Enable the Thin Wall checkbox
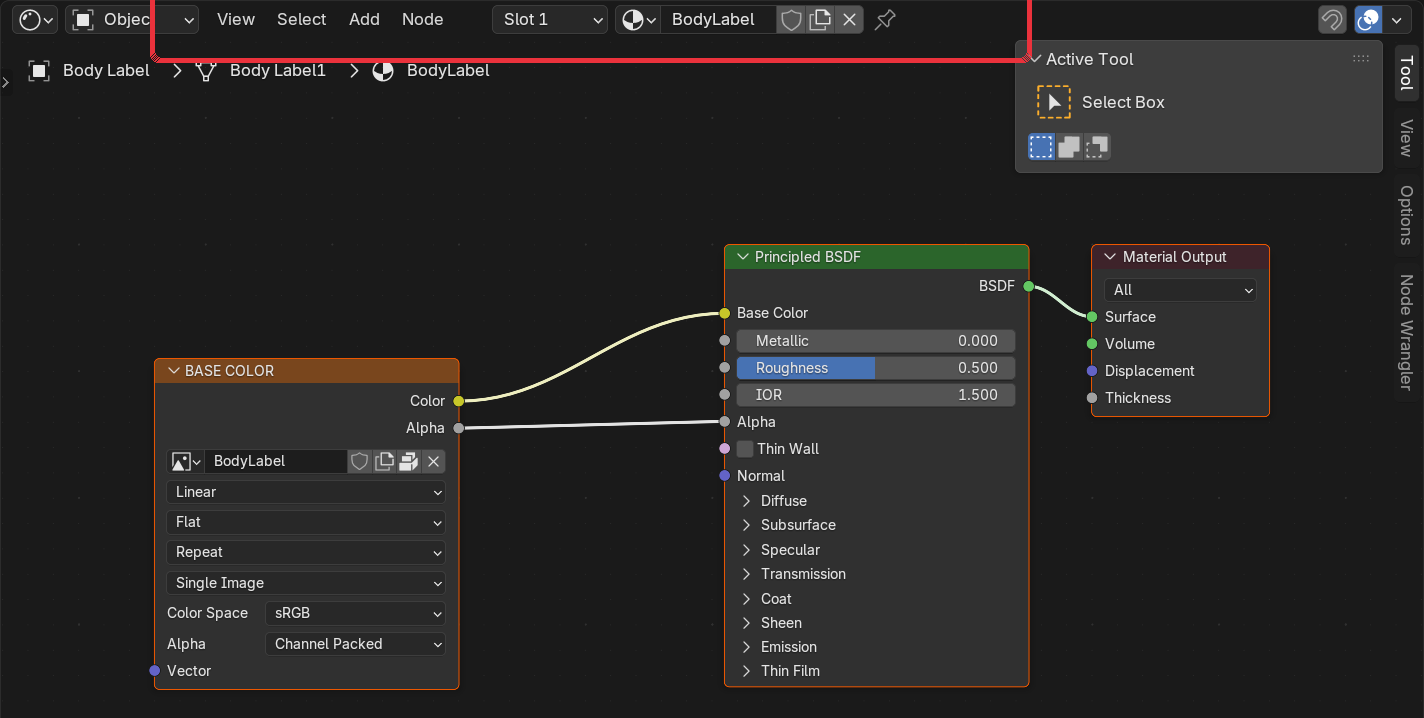The height and width of the screenshot is (718, 1424). pyautogui.click(x=745, y=449)
